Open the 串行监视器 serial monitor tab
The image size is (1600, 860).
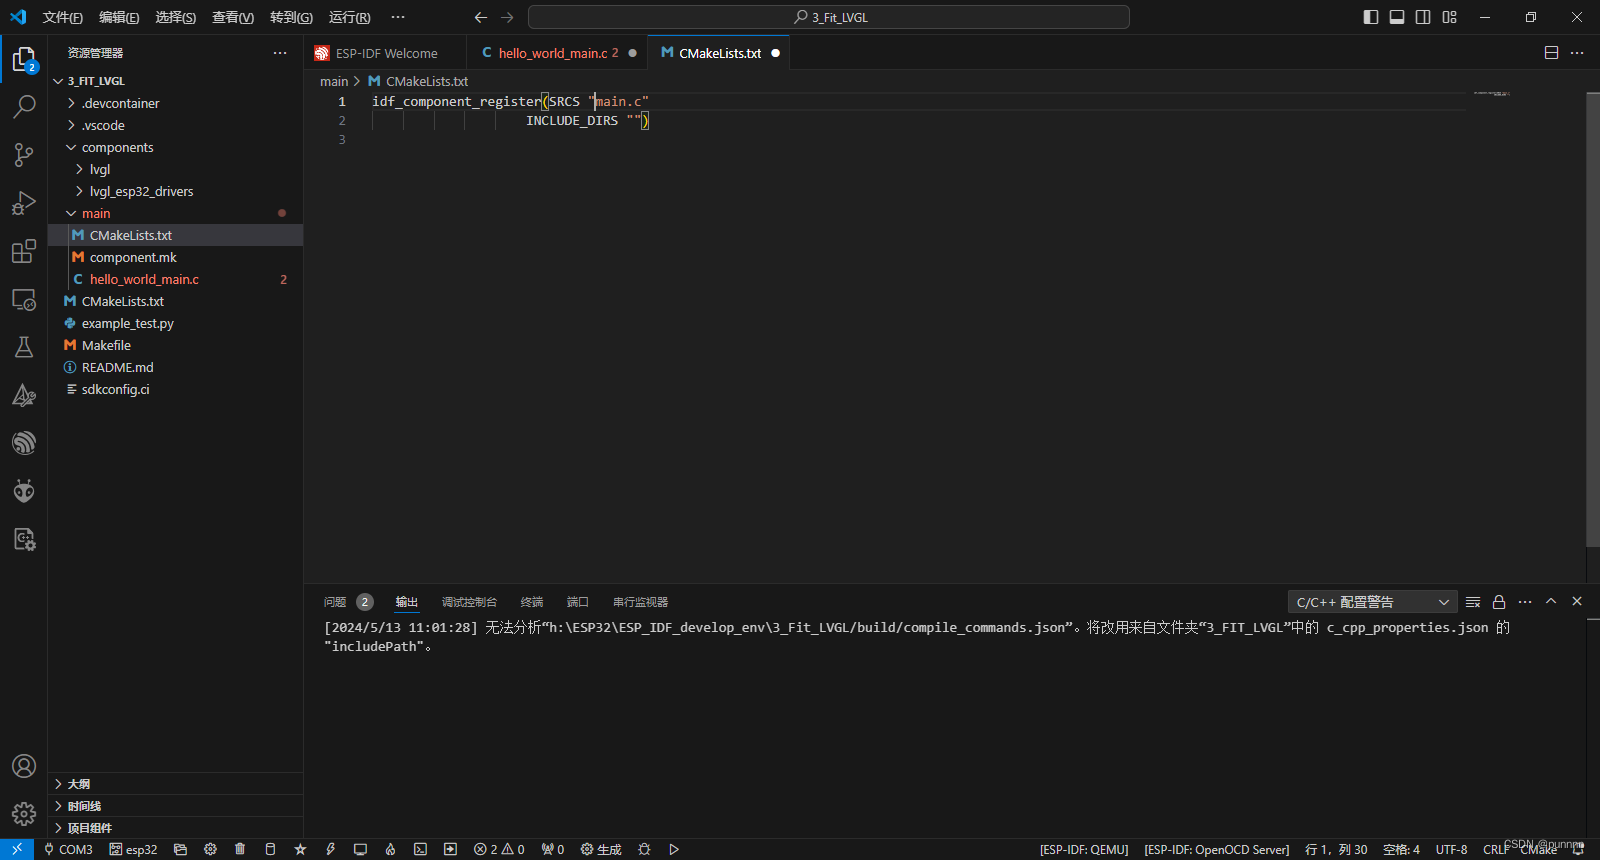click(640, 602)
